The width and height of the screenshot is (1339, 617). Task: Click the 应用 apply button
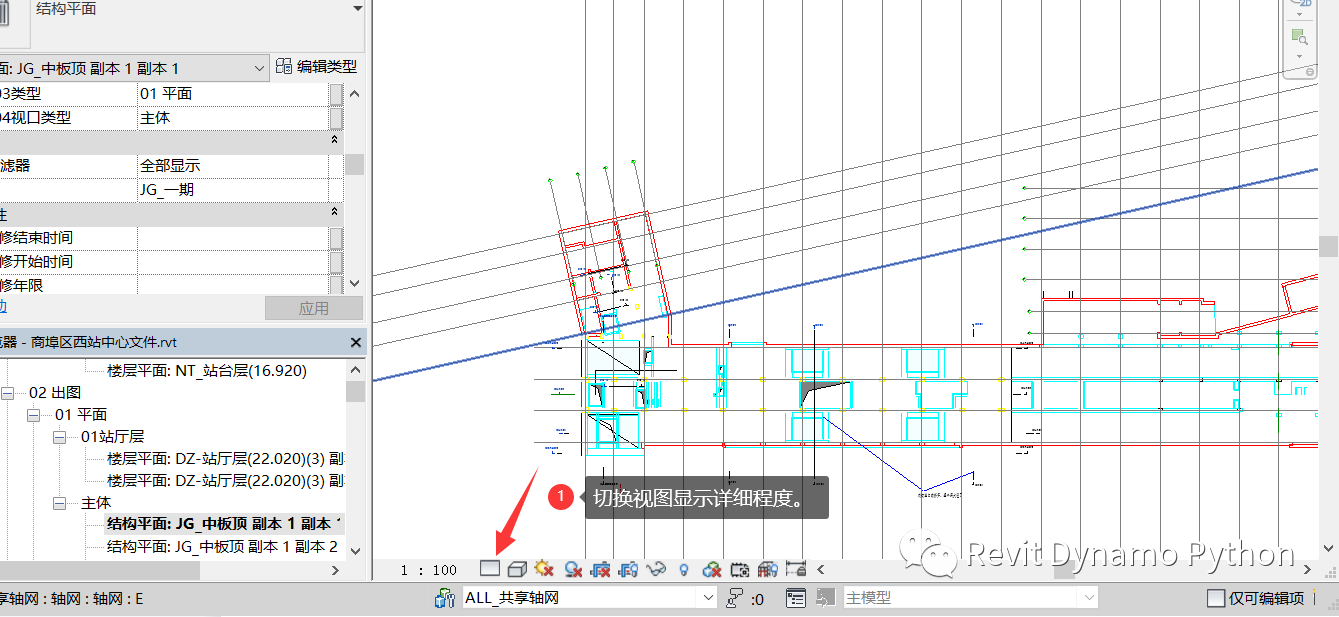click(x=314, y=308)
